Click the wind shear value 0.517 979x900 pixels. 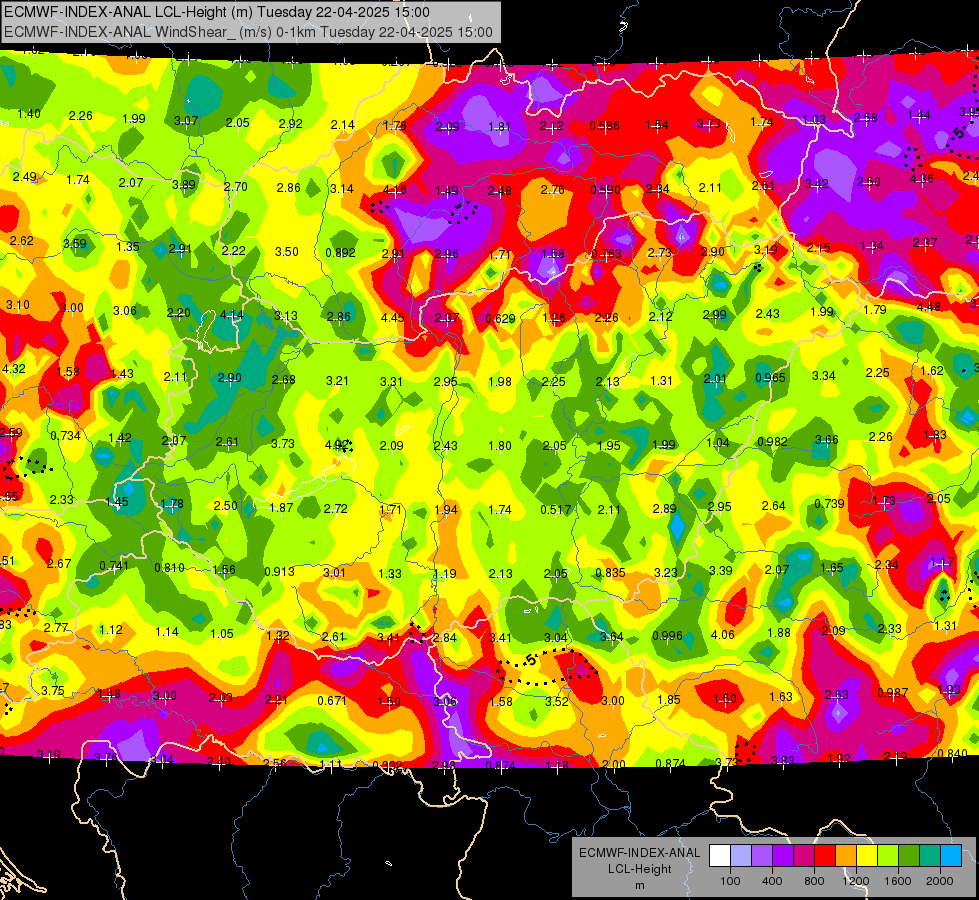point(556,510)
